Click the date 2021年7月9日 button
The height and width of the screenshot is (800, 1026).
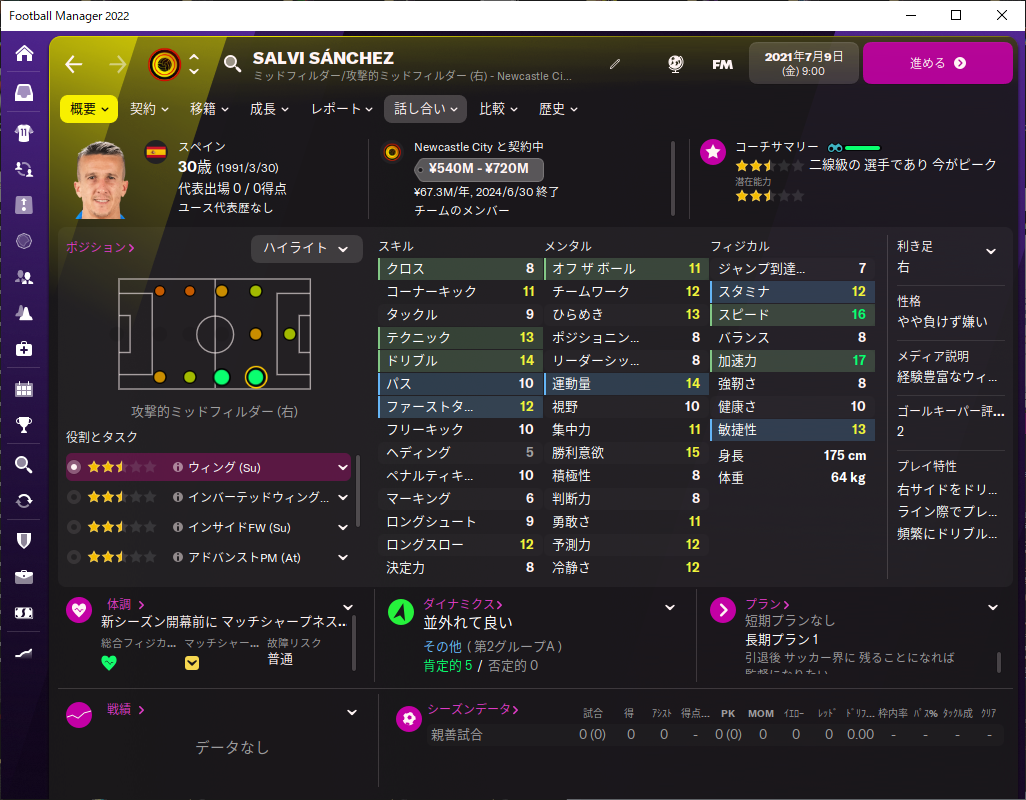point(804,63)
